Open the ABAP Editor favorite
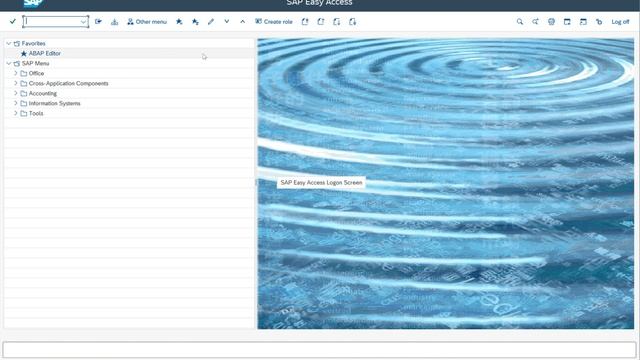Image resolution: width=640 pixels, height=360 pixels. 44,53
